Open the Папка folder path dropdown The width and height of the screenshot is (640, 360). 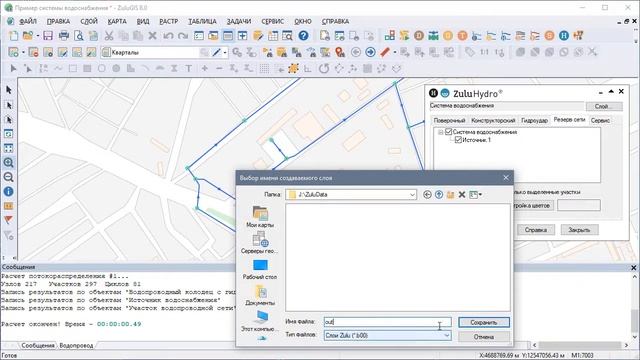(412, 195)
